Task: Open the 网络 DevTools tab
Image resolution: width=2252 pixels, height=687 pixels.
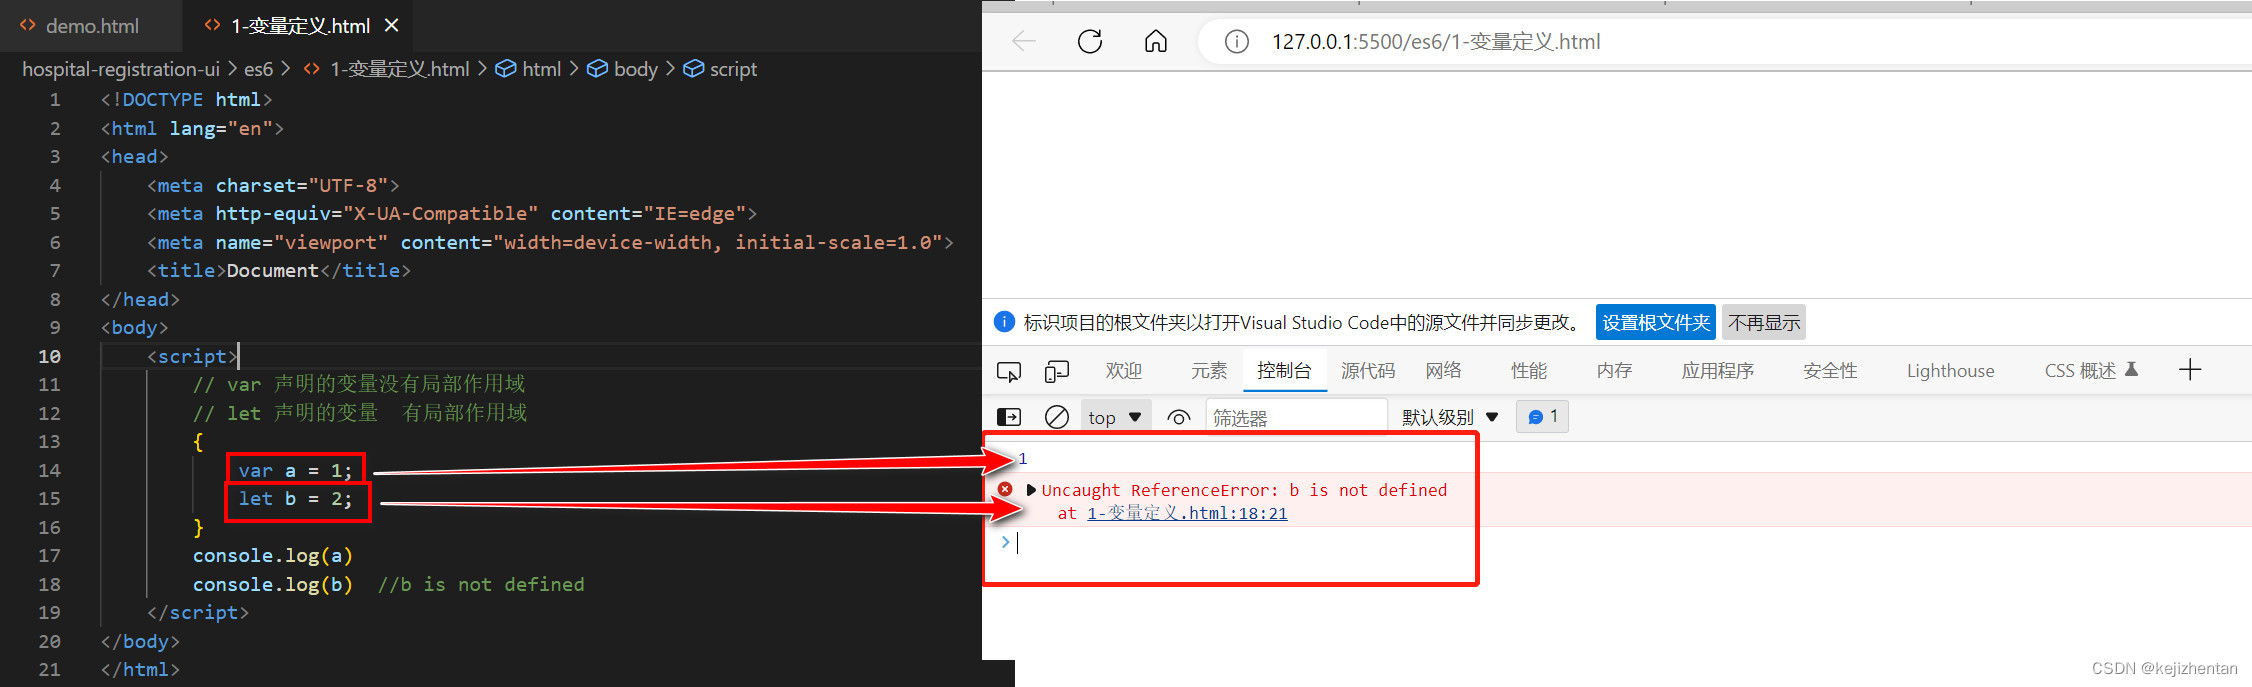Action: (x=1443, y=371)
